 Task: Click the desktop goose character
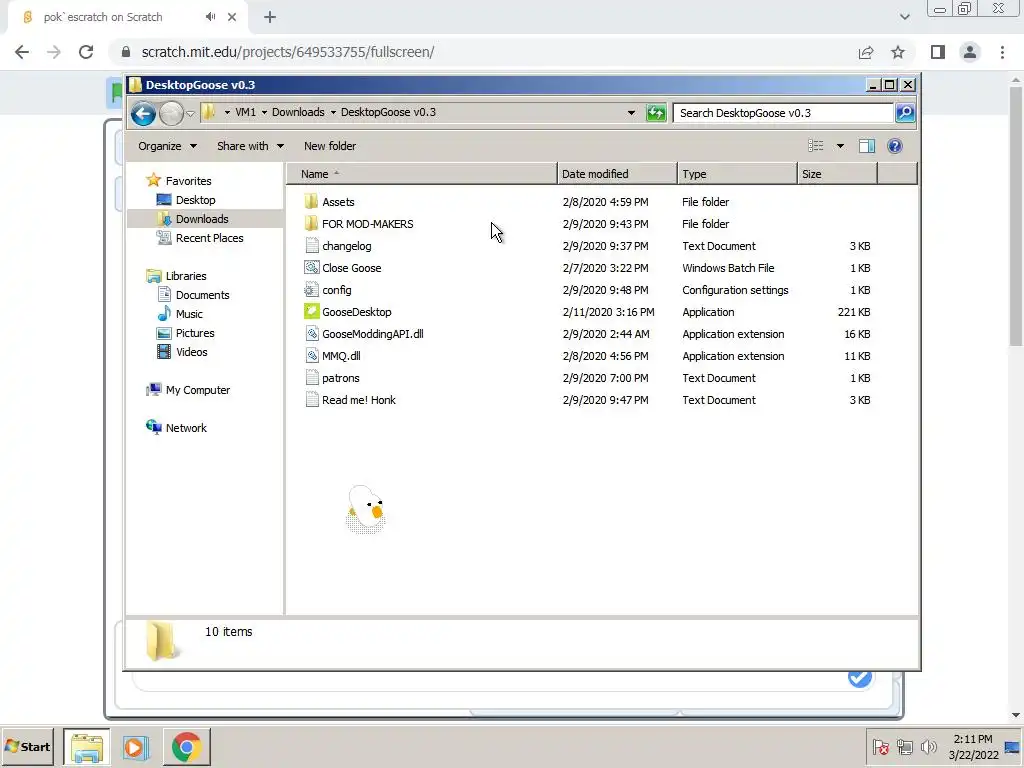pos(366,509)
